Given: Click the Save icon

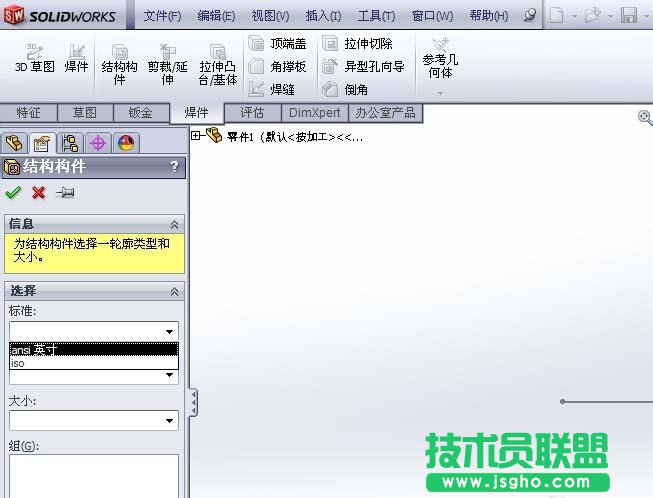Looking at the screenshot, I should pos(629,15).
